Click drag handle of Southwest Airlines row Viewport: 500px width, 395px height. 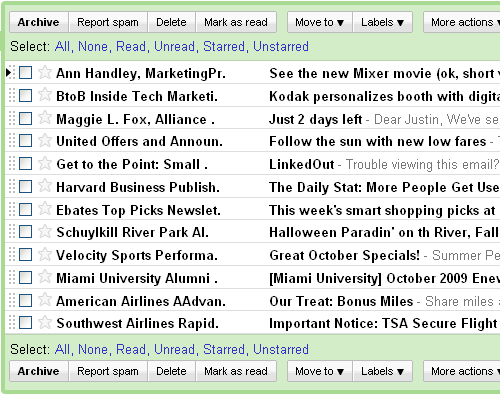point(12,323)
